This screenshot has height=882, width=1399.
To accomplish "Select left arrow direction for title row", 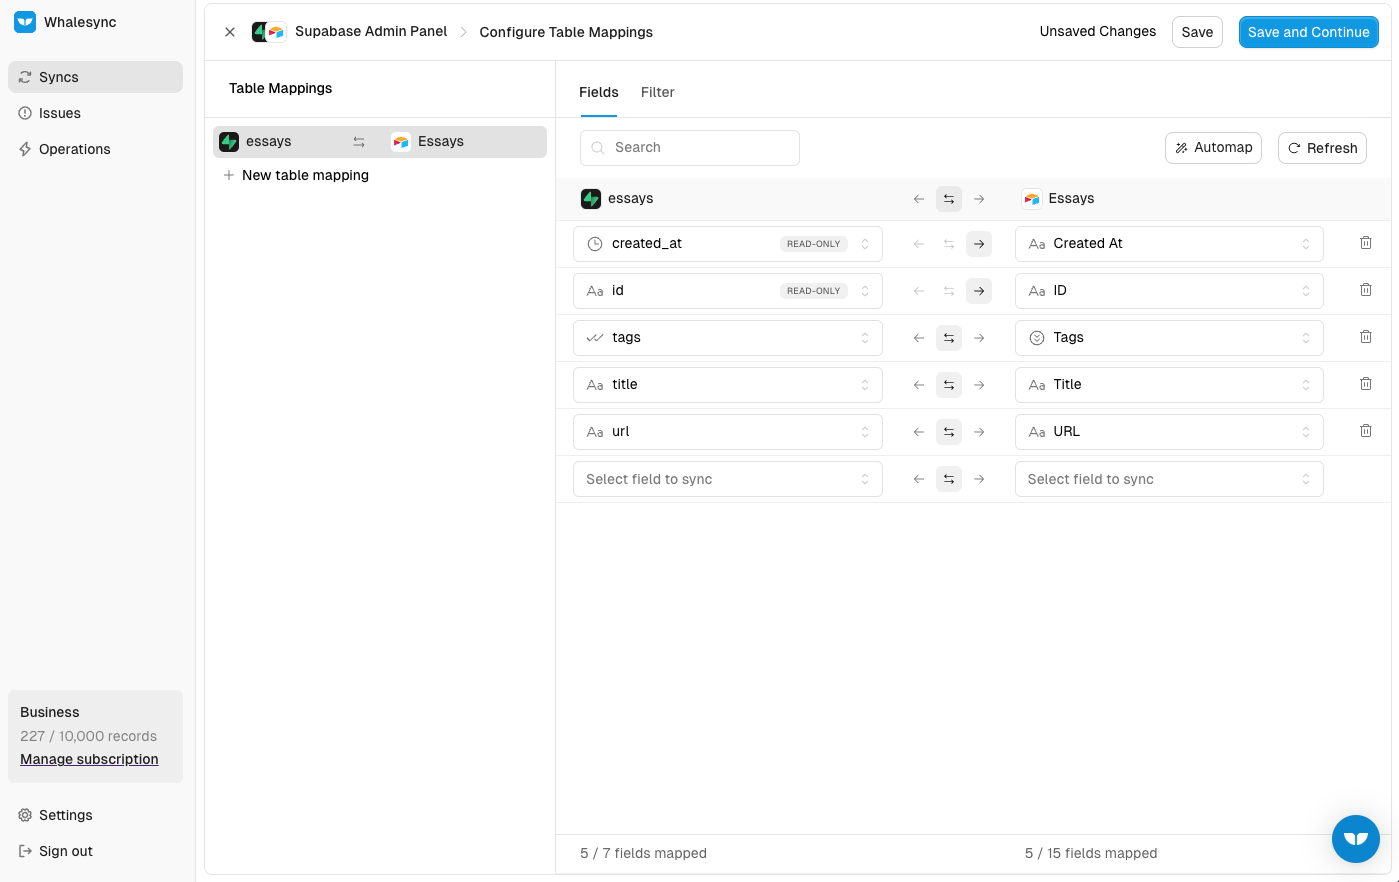I will pos(919,385).
